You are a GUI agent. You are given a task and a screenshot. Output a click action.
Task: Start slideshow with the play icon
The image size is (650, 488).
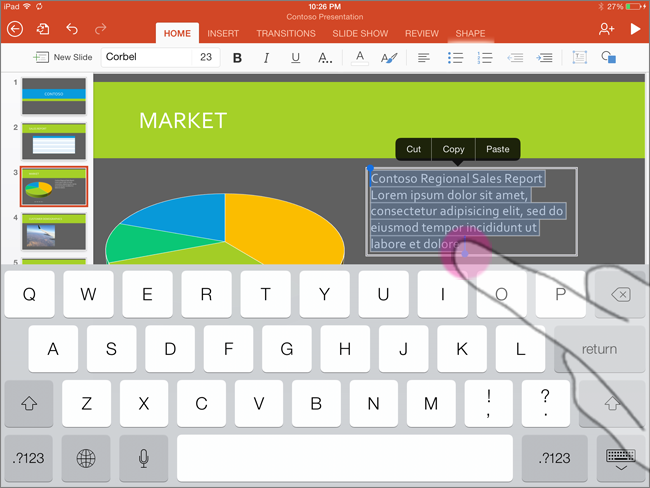[635, 30]
